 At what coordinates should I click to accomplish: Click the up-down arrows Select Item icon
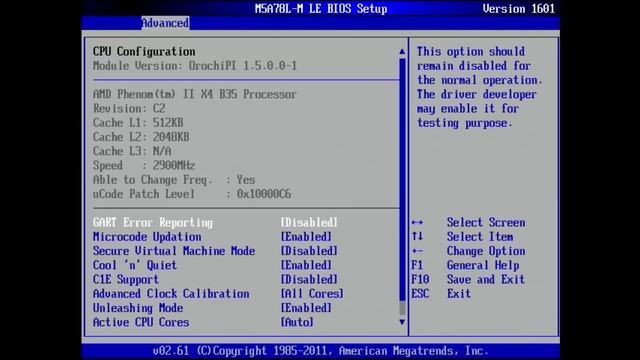click(417, 236)
